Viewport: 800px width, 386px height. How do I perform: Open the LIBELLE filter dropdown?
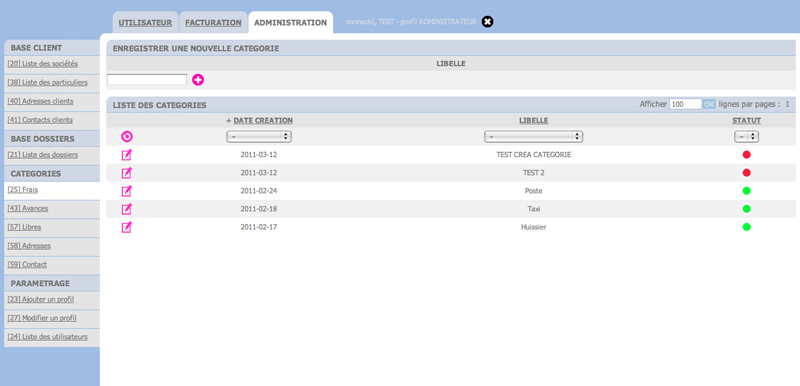click(533, 137)
